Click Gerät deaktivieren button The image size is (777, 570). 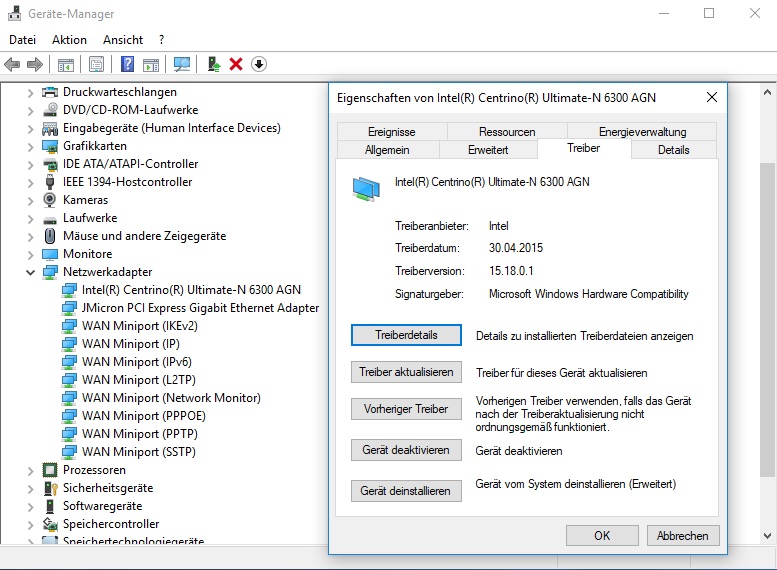click(x=406, y=450)
